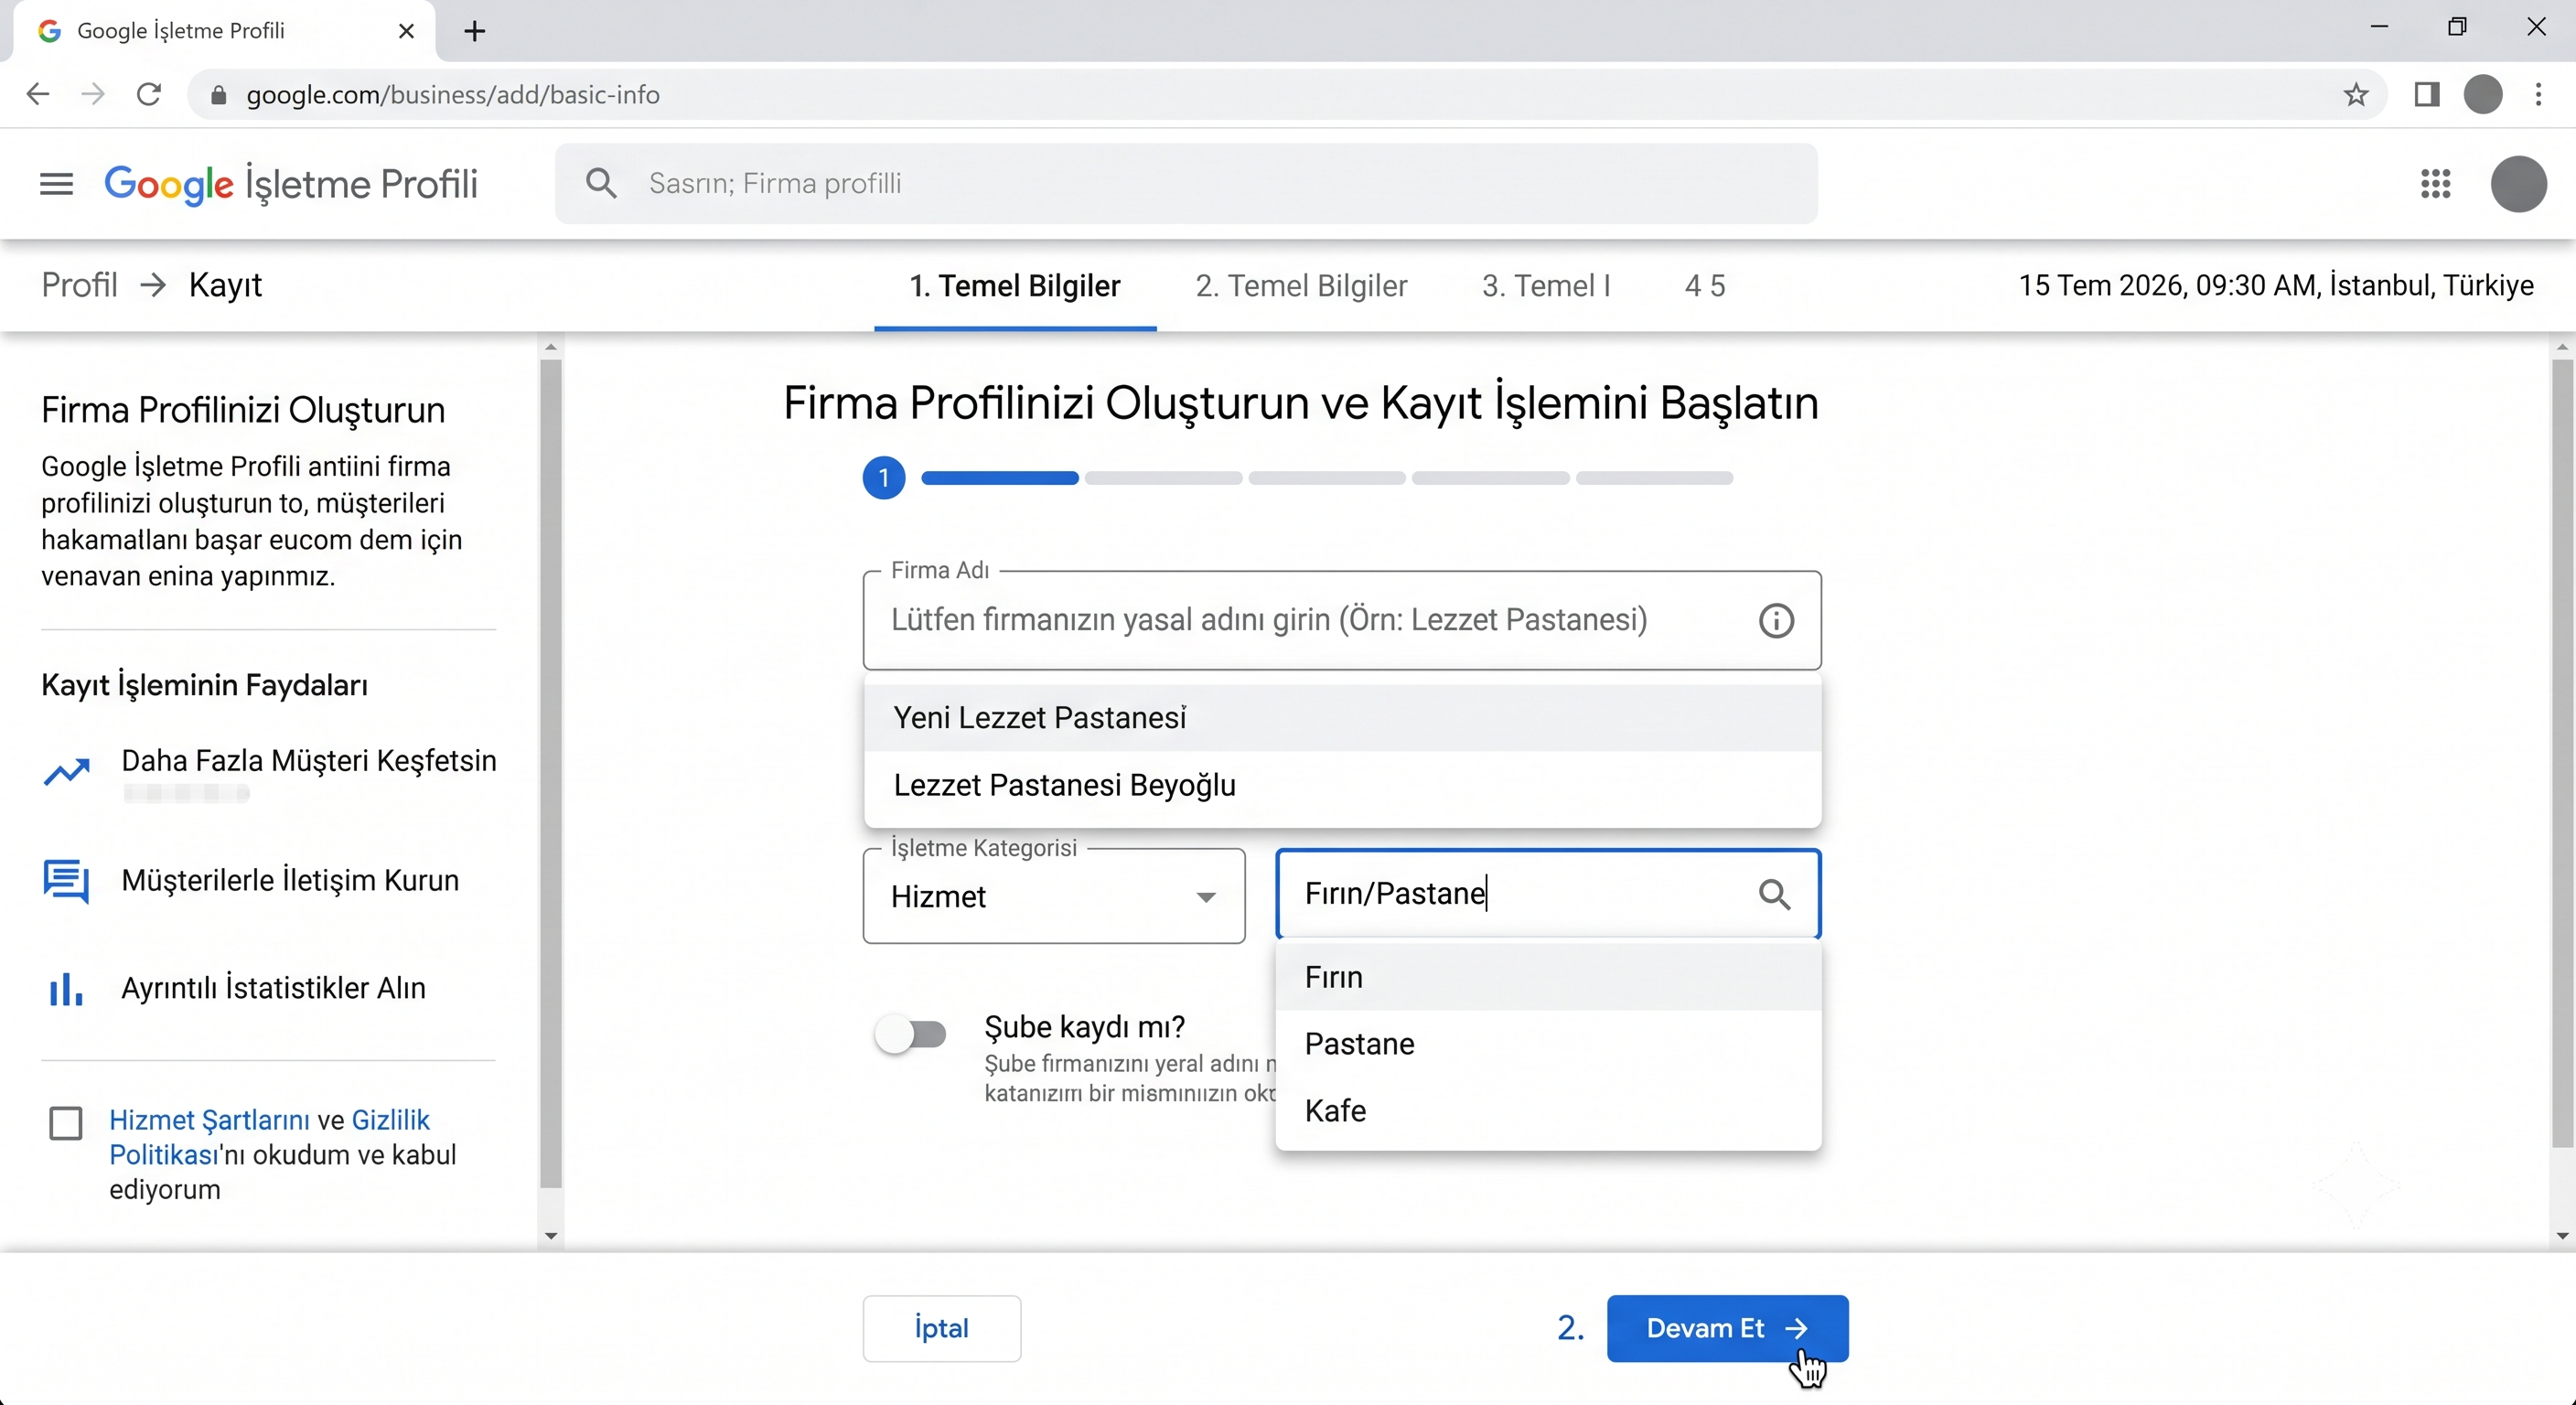The width and height of the screenshot is (2576, 1405).
Task: Click the breadcrumb arrow between Profil and Kayıt
Action: [x=153, y=285]
